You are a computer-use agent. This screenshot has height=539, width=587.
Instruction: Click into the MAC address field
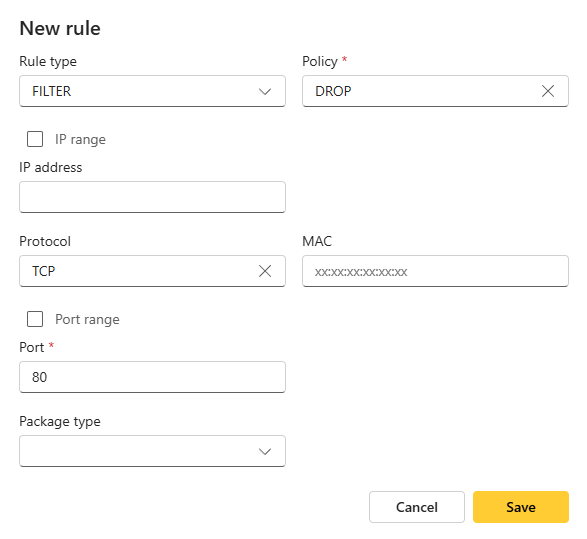[x=435, y=271]
